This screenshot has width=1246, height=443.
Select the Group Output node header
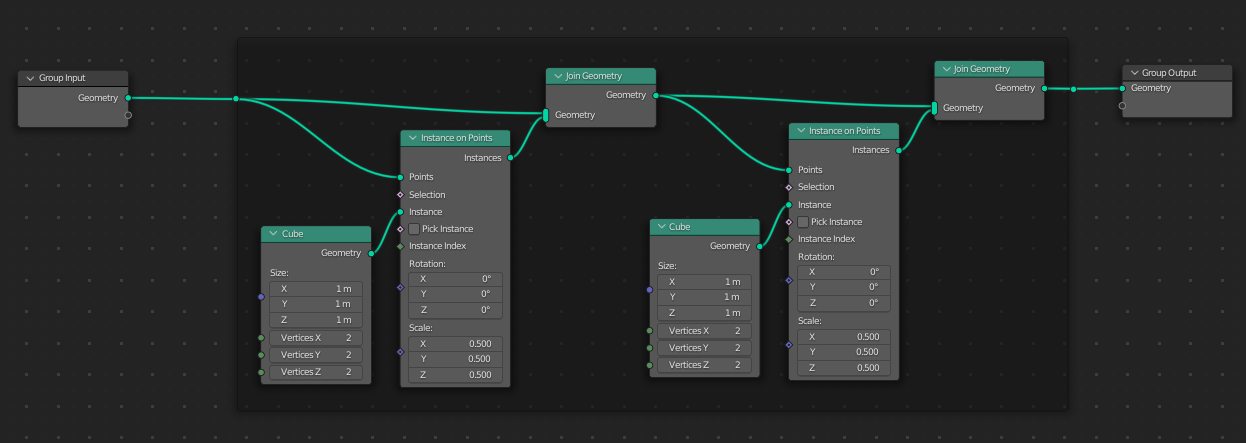pos(1177,73)
